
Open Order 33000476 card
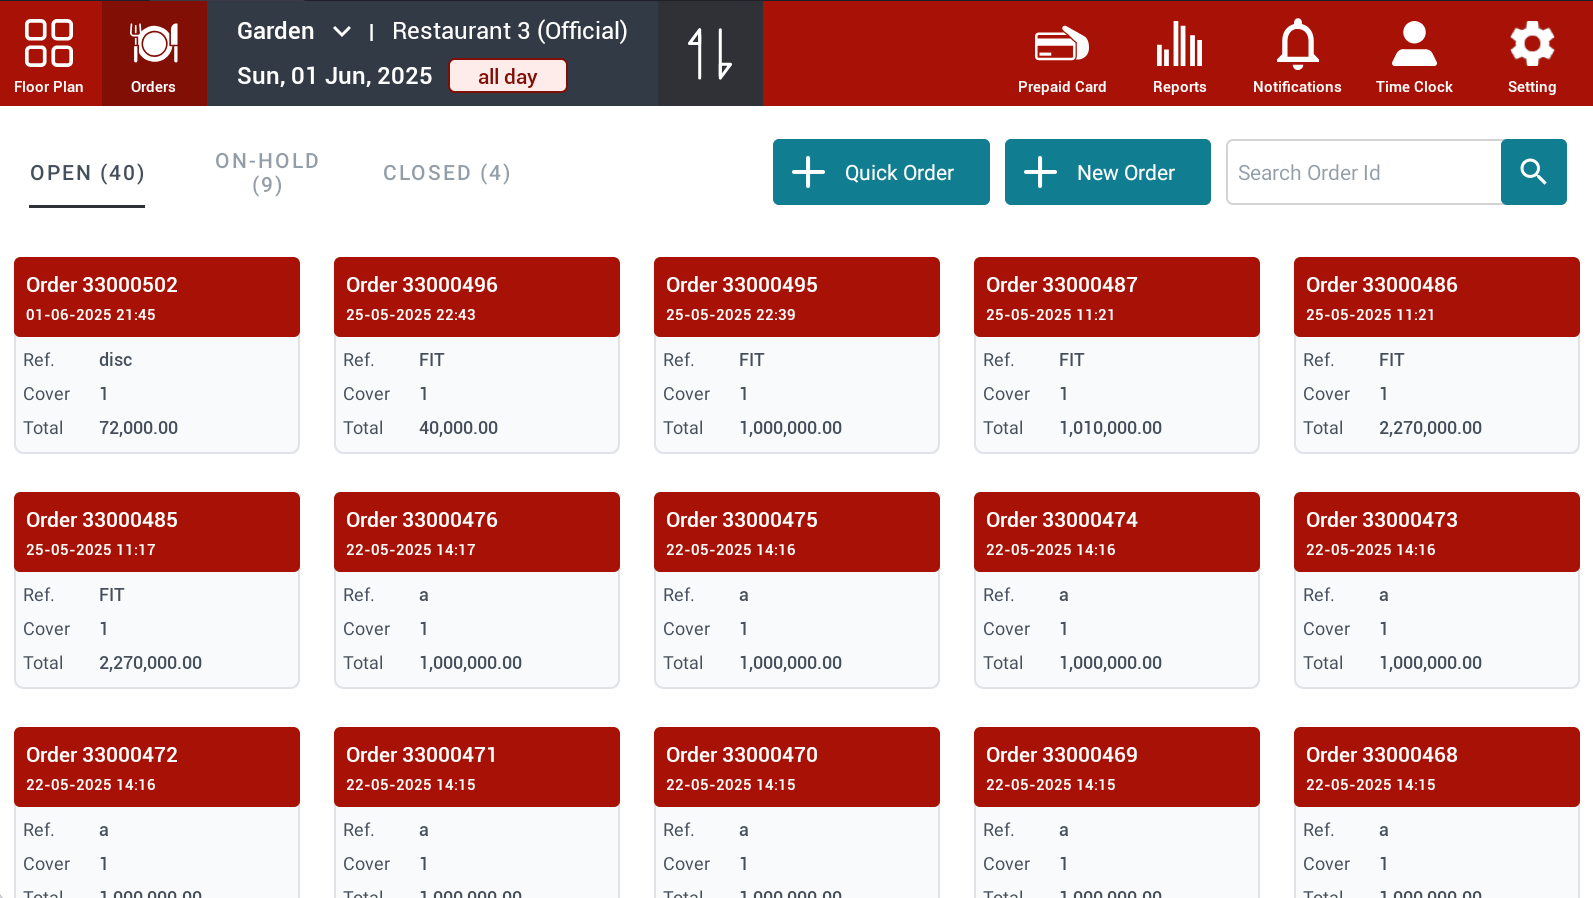(477, 590)
